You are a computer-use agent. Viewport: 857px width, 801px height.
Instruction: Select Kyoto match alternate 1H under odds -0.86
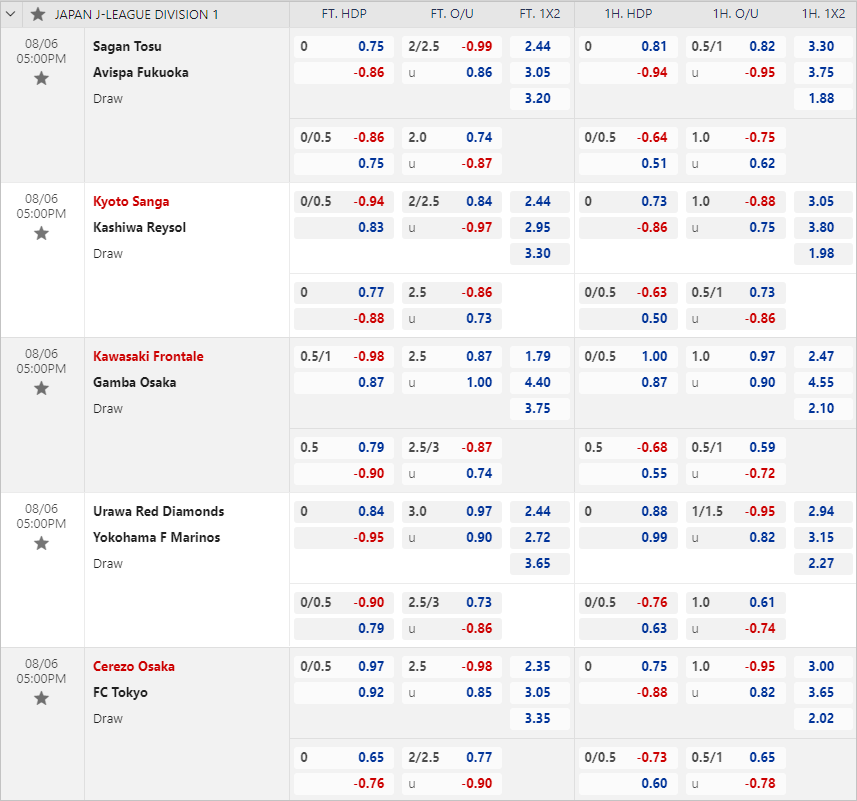[736, 319]
